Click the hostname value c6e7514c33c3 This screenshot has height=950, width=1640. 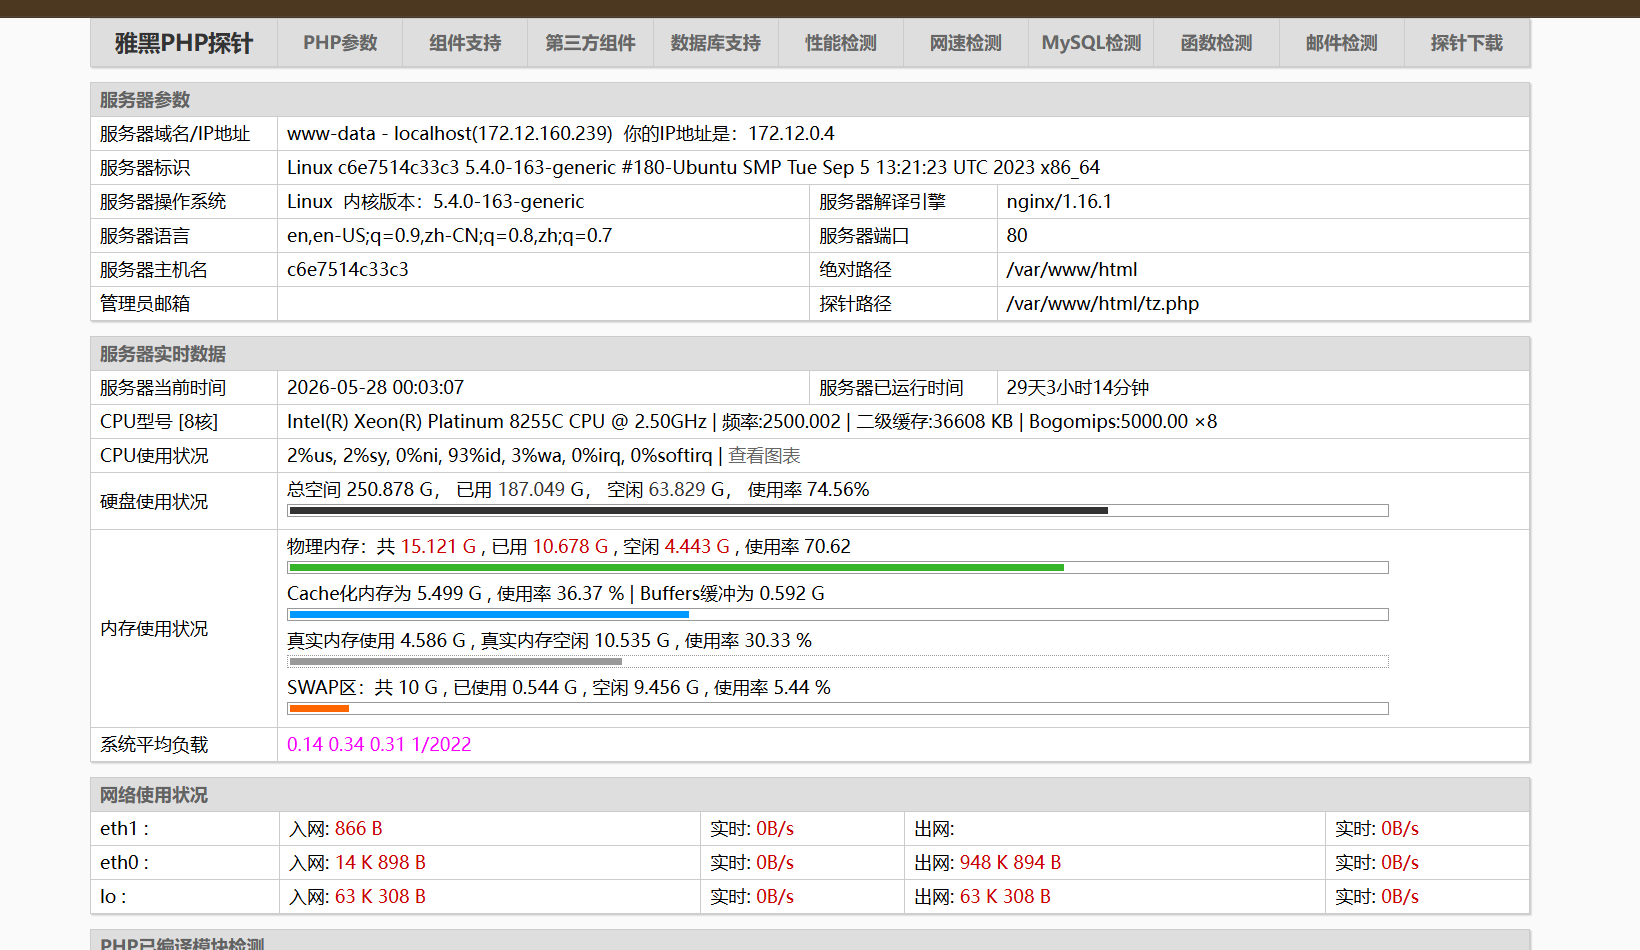pyautogui.click(x=348, y=269)
